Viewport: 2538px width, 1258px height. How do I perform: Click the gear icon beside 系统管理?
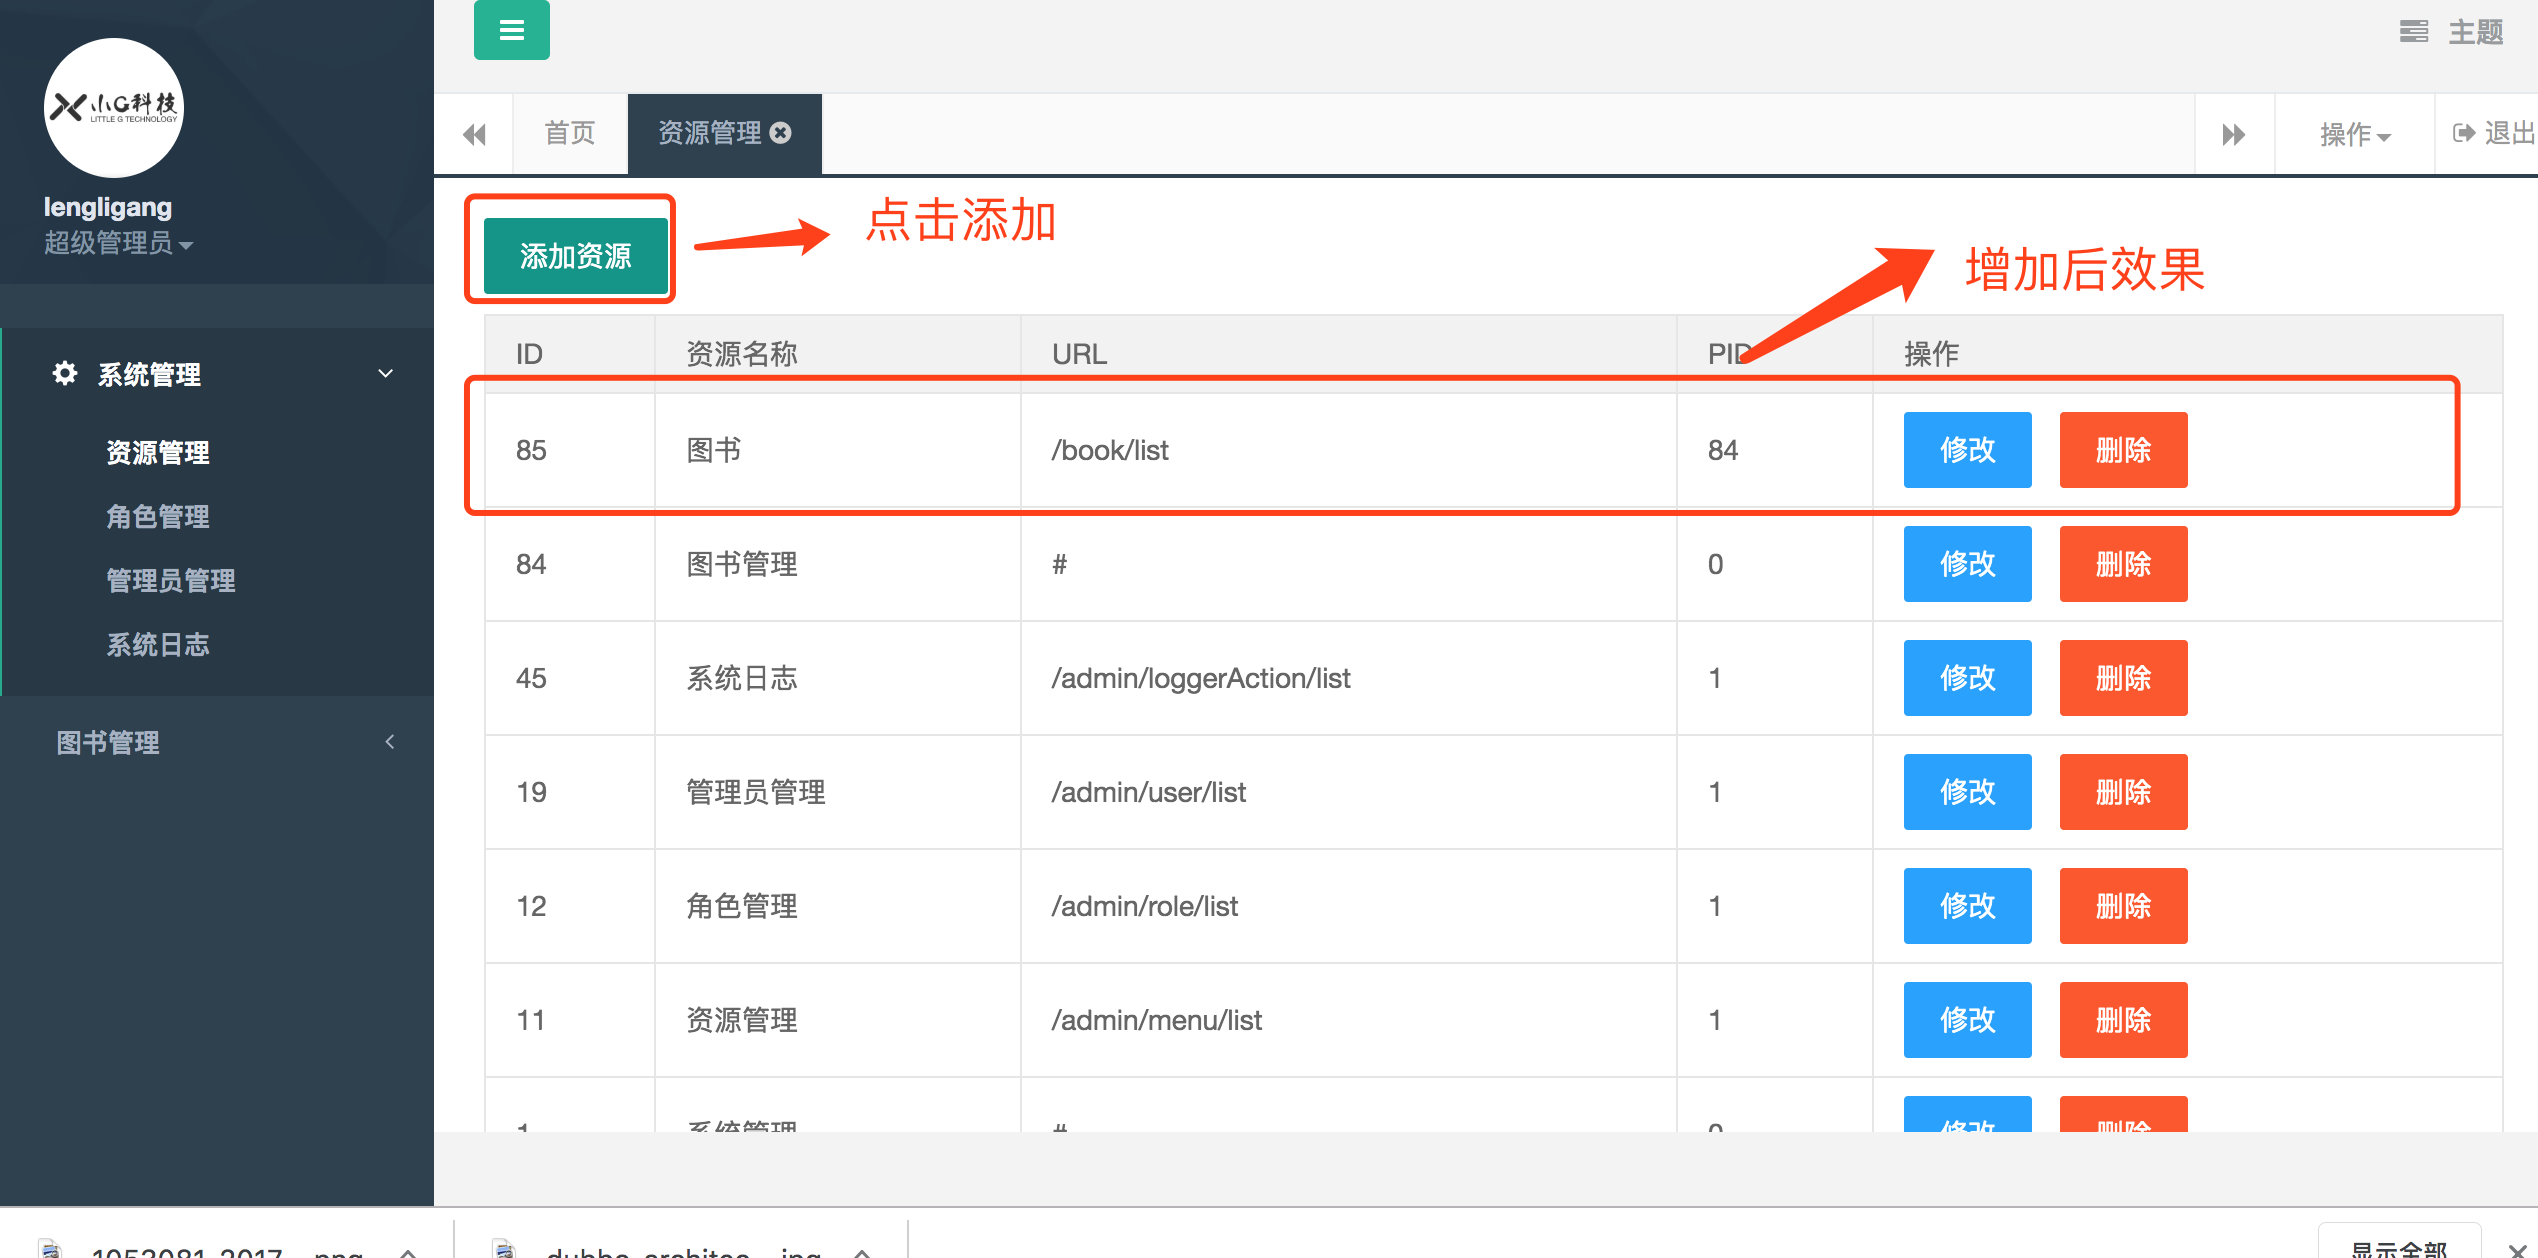(65, 373)
